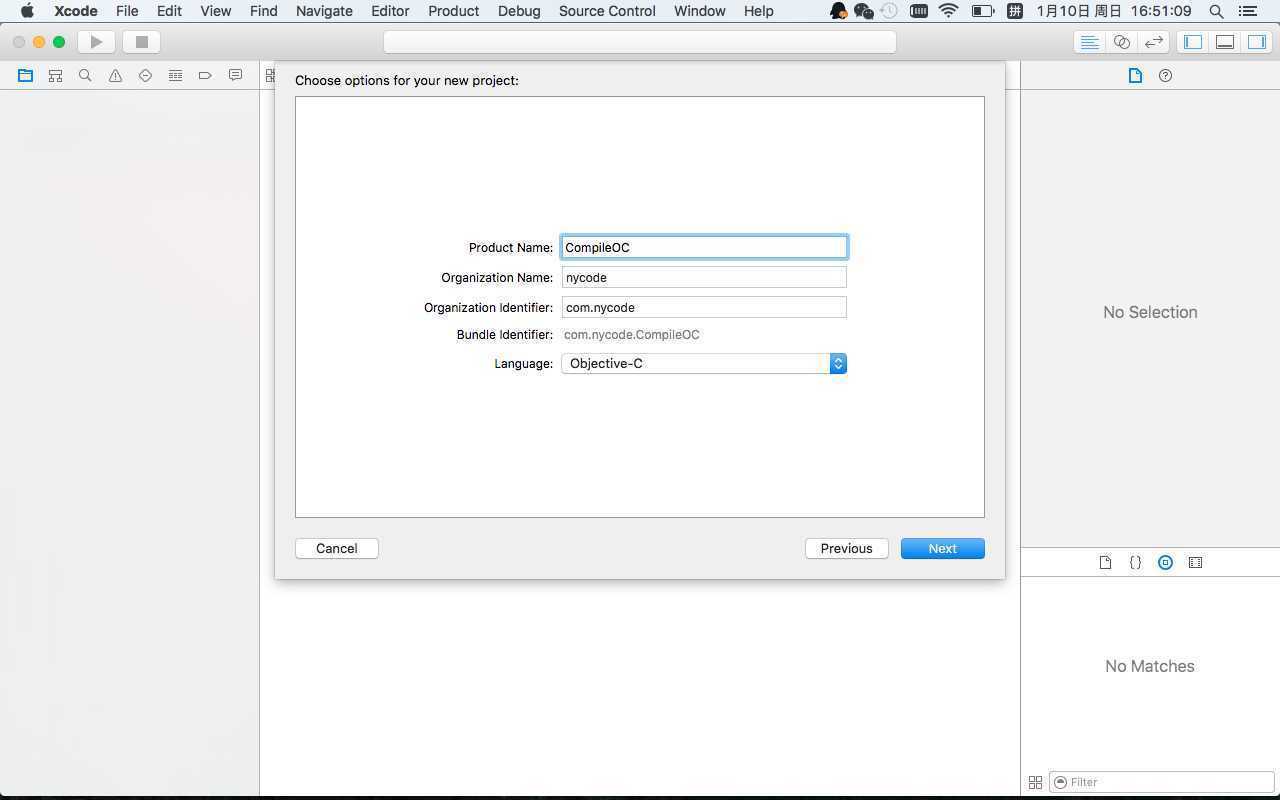1280x800 pixels.
Task: Click the Time Machine menu bar icon
Action: coord(889,11)
